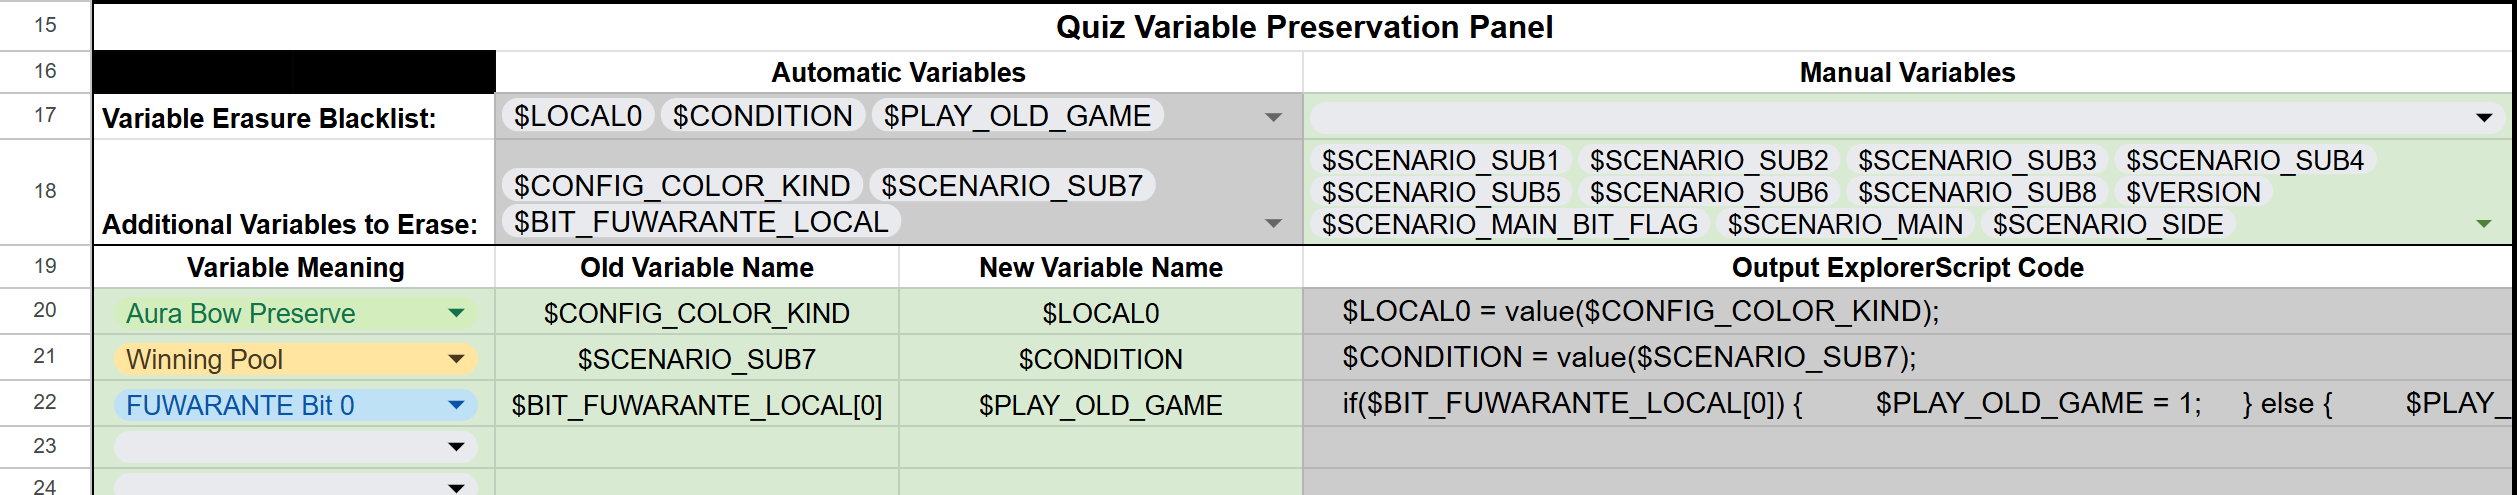The image size is (2517, 495).
Task: Open Manual Additional Variables to Erase dropdown
Action: (x=2484, y=224)
